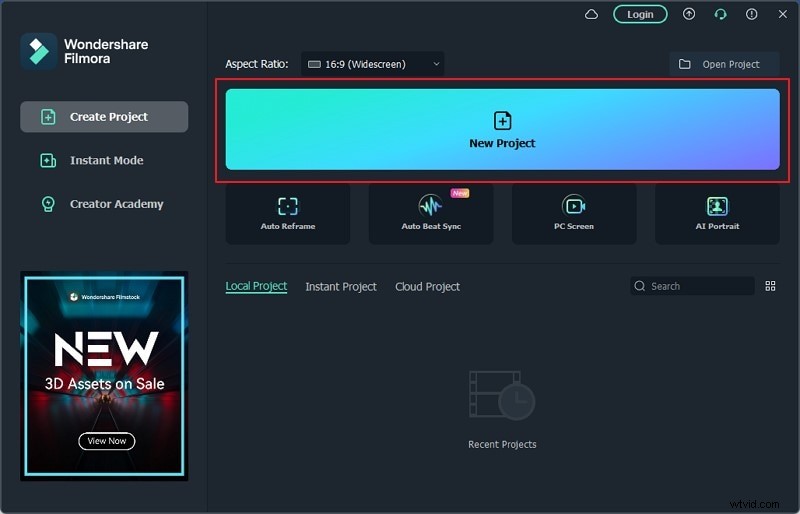The image size is (800, 514).
Task: Launch Auto Beat Sync tool
Action: 431,213
